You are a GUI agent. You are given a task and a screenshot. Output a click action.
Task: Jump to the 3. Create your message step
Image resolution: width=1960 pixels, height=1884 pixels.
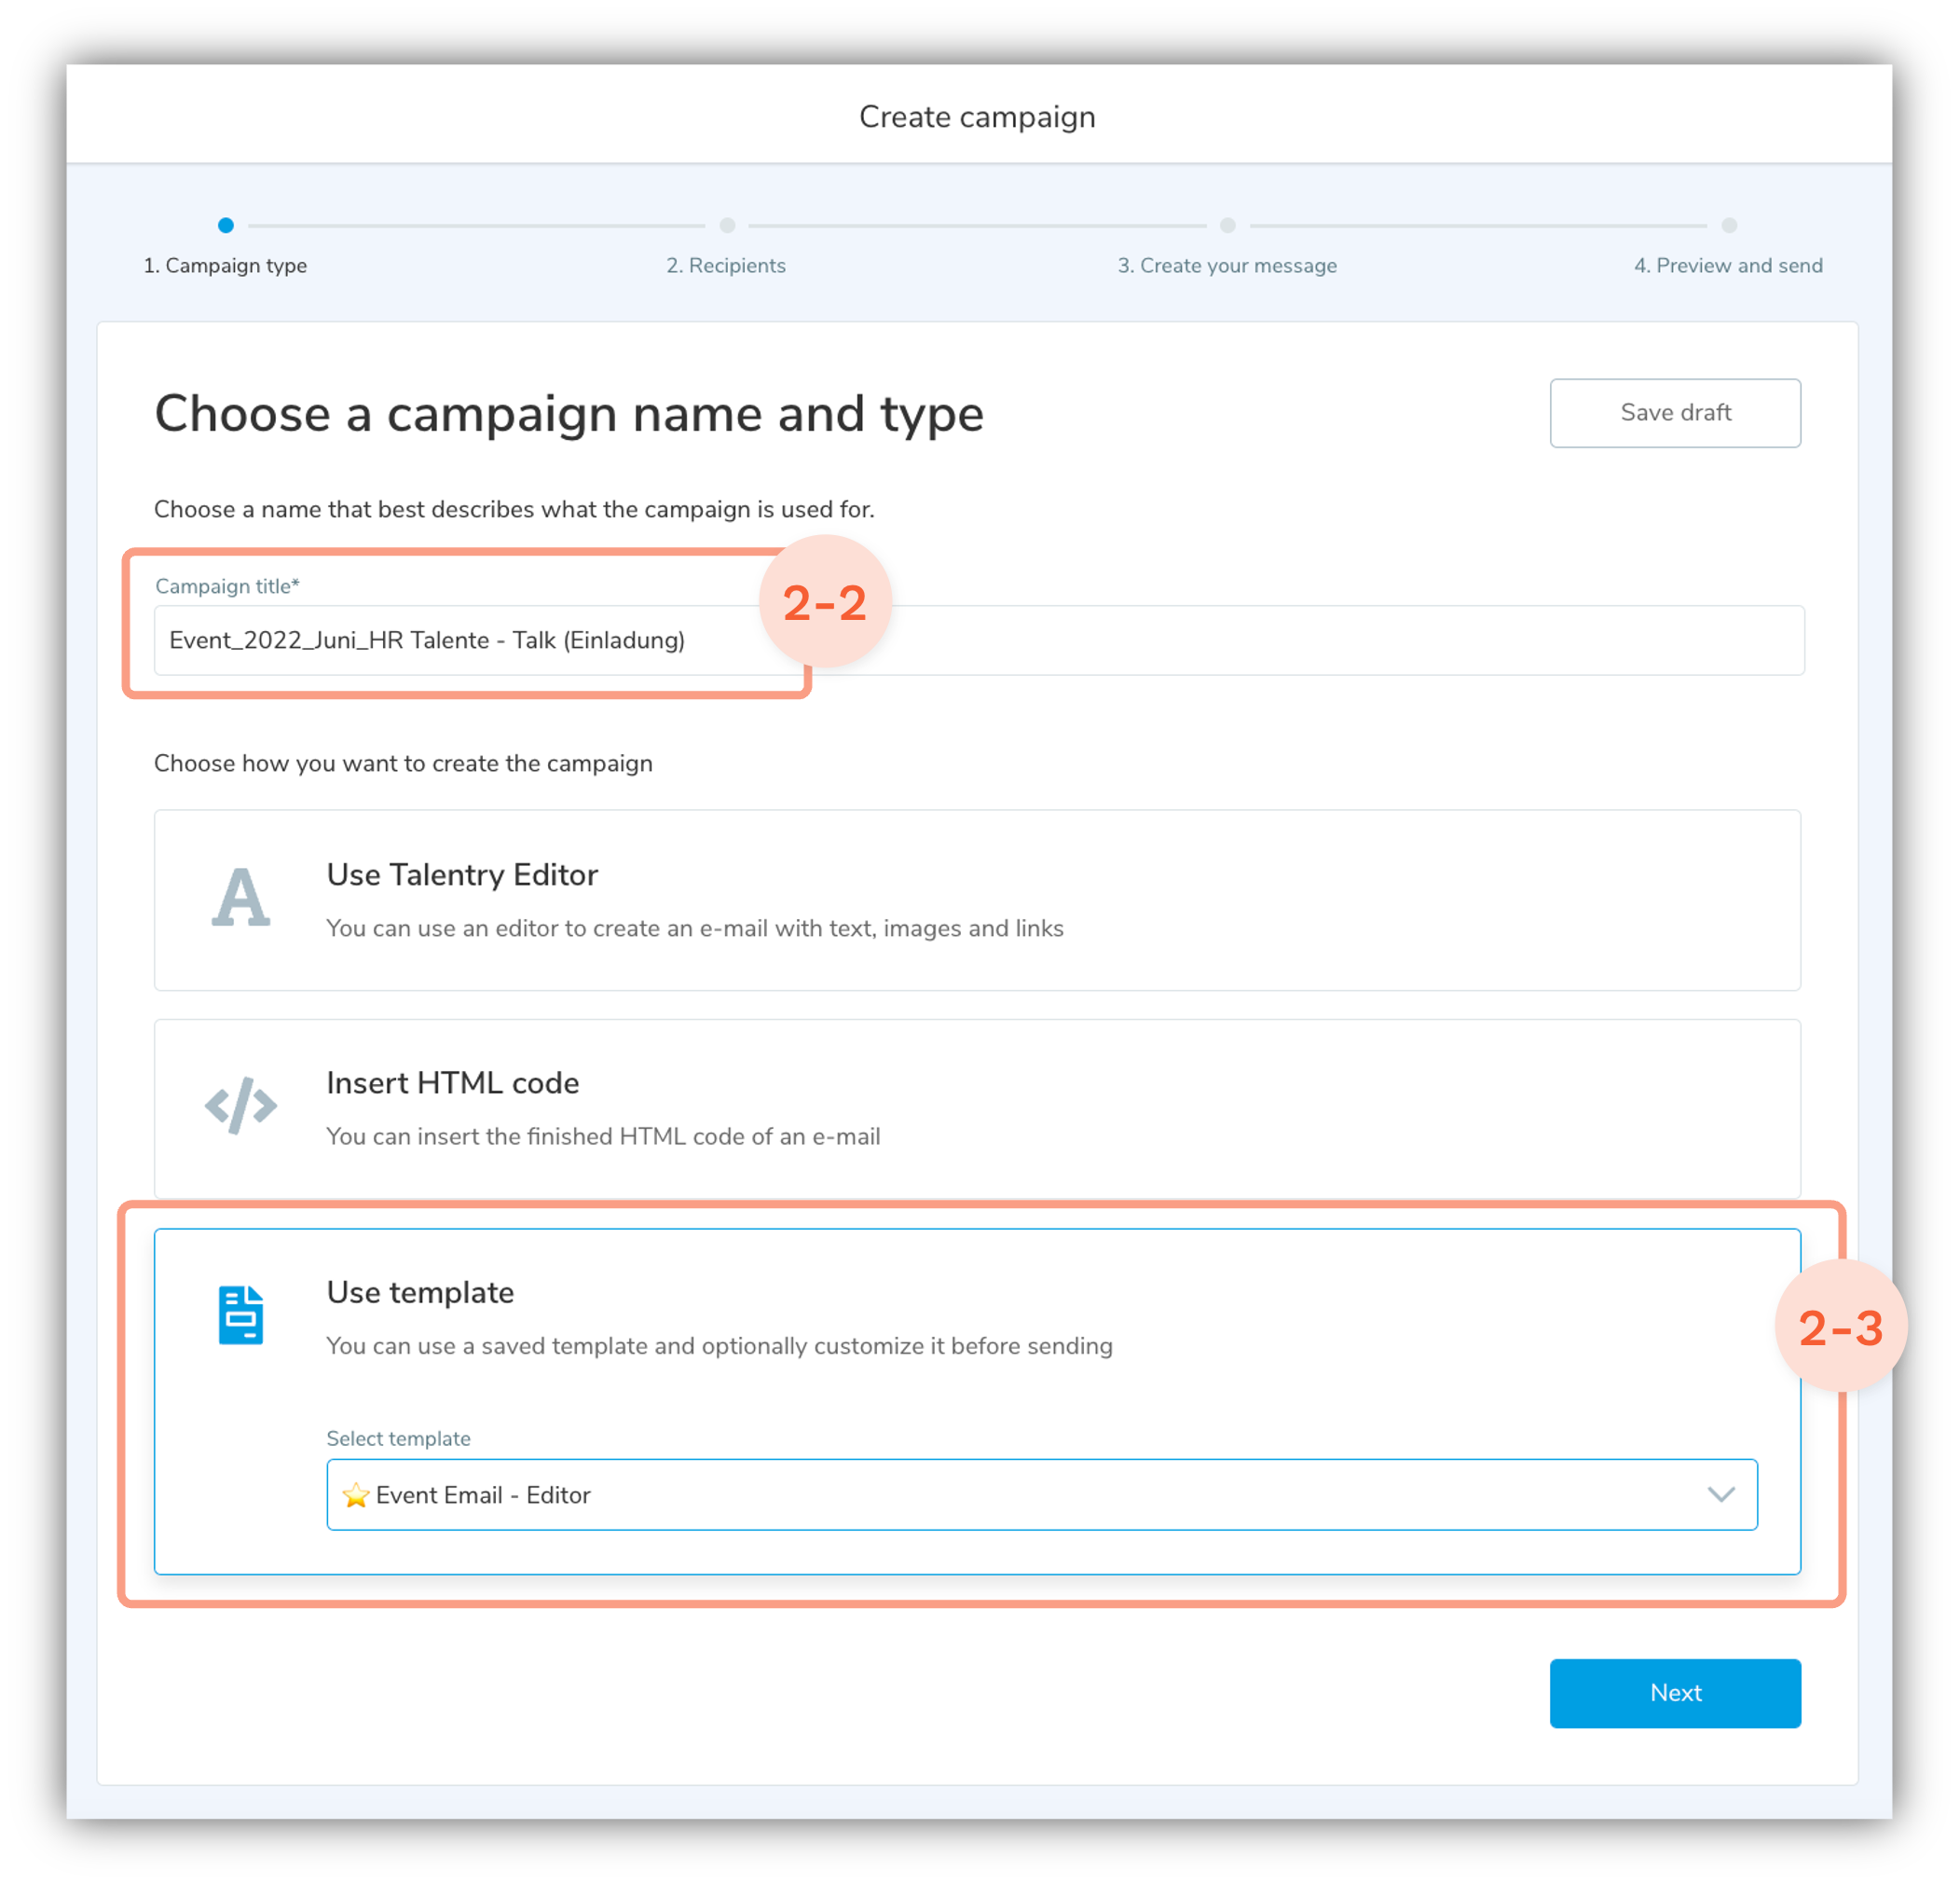pos(1227,266)
